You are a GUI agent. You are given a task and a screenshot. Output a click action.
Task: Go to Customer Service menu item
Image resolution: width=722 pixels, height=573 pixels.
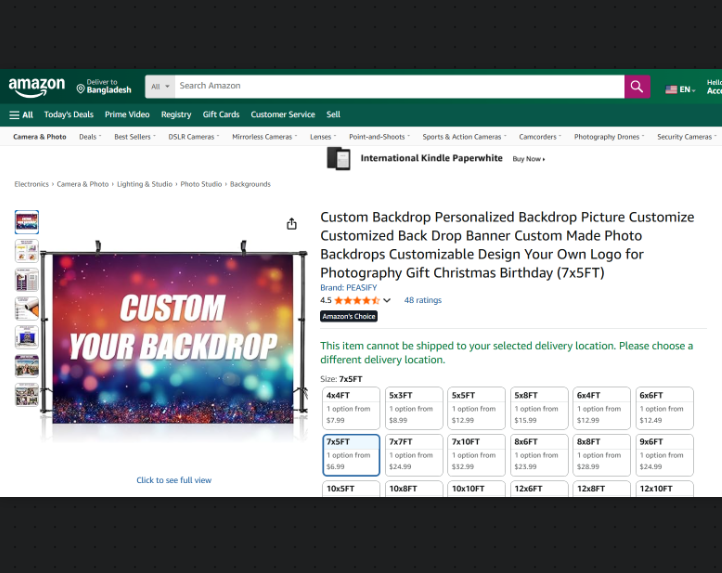tap(282, 115)
